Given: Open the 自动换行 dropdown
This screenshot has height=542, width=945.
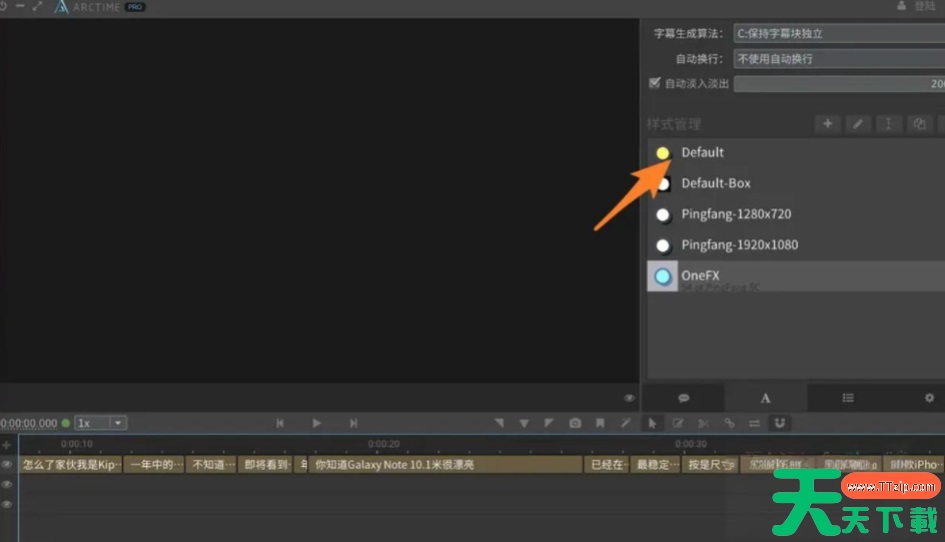Looking at the screenshot, I should (x=838, y=58).
